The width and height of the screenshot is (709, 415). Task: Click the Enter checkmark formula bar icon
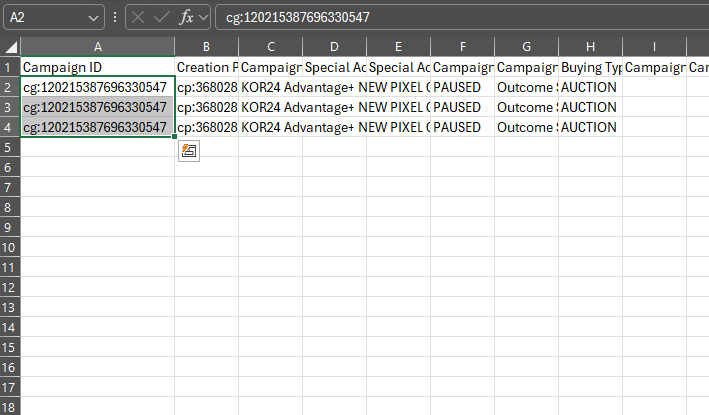[162, 17]
